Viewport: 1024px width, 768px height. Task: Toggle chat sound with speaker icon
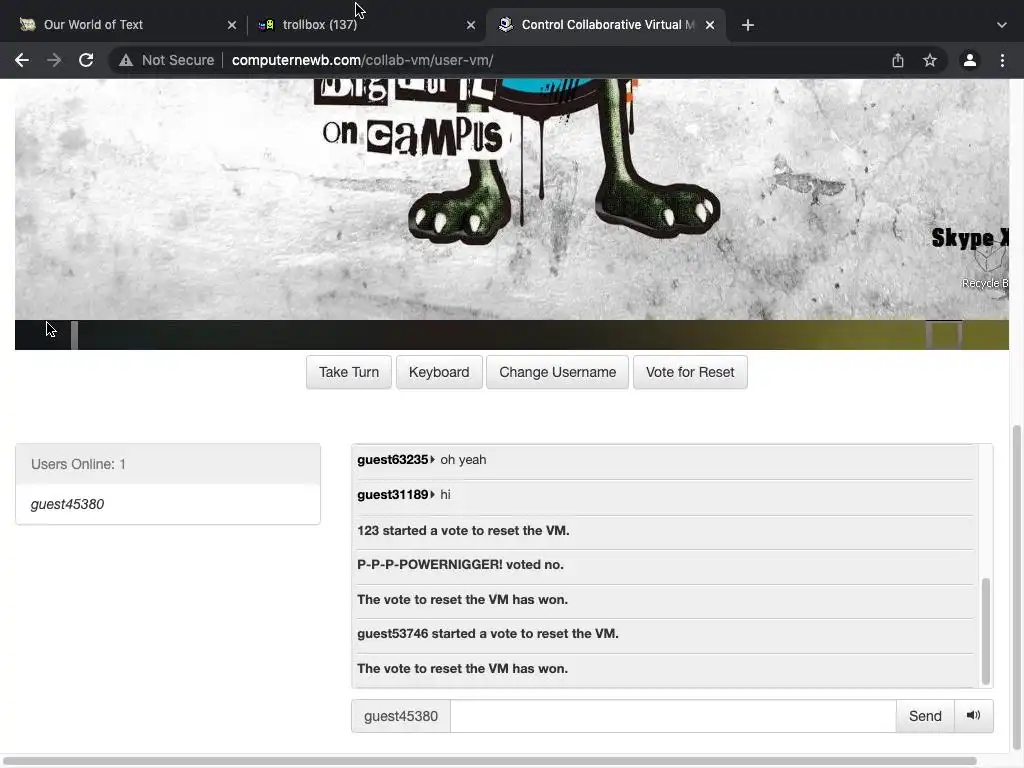[974, 716]
